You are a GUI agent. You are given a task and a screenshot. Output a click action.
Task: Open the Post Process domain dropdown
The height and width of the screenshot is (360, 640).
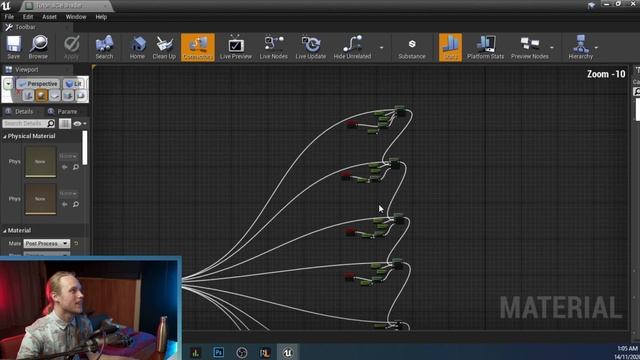(47, 243)
